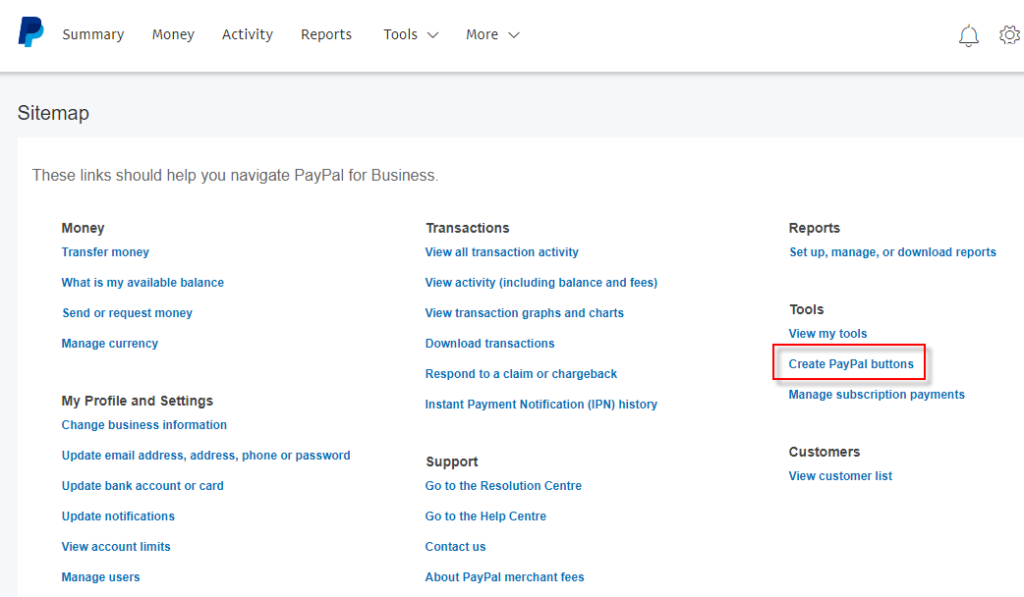The height and width of the screenshot is (597, 1024).
Task: Open the Reports navigation item
Action: pos(326,35)
